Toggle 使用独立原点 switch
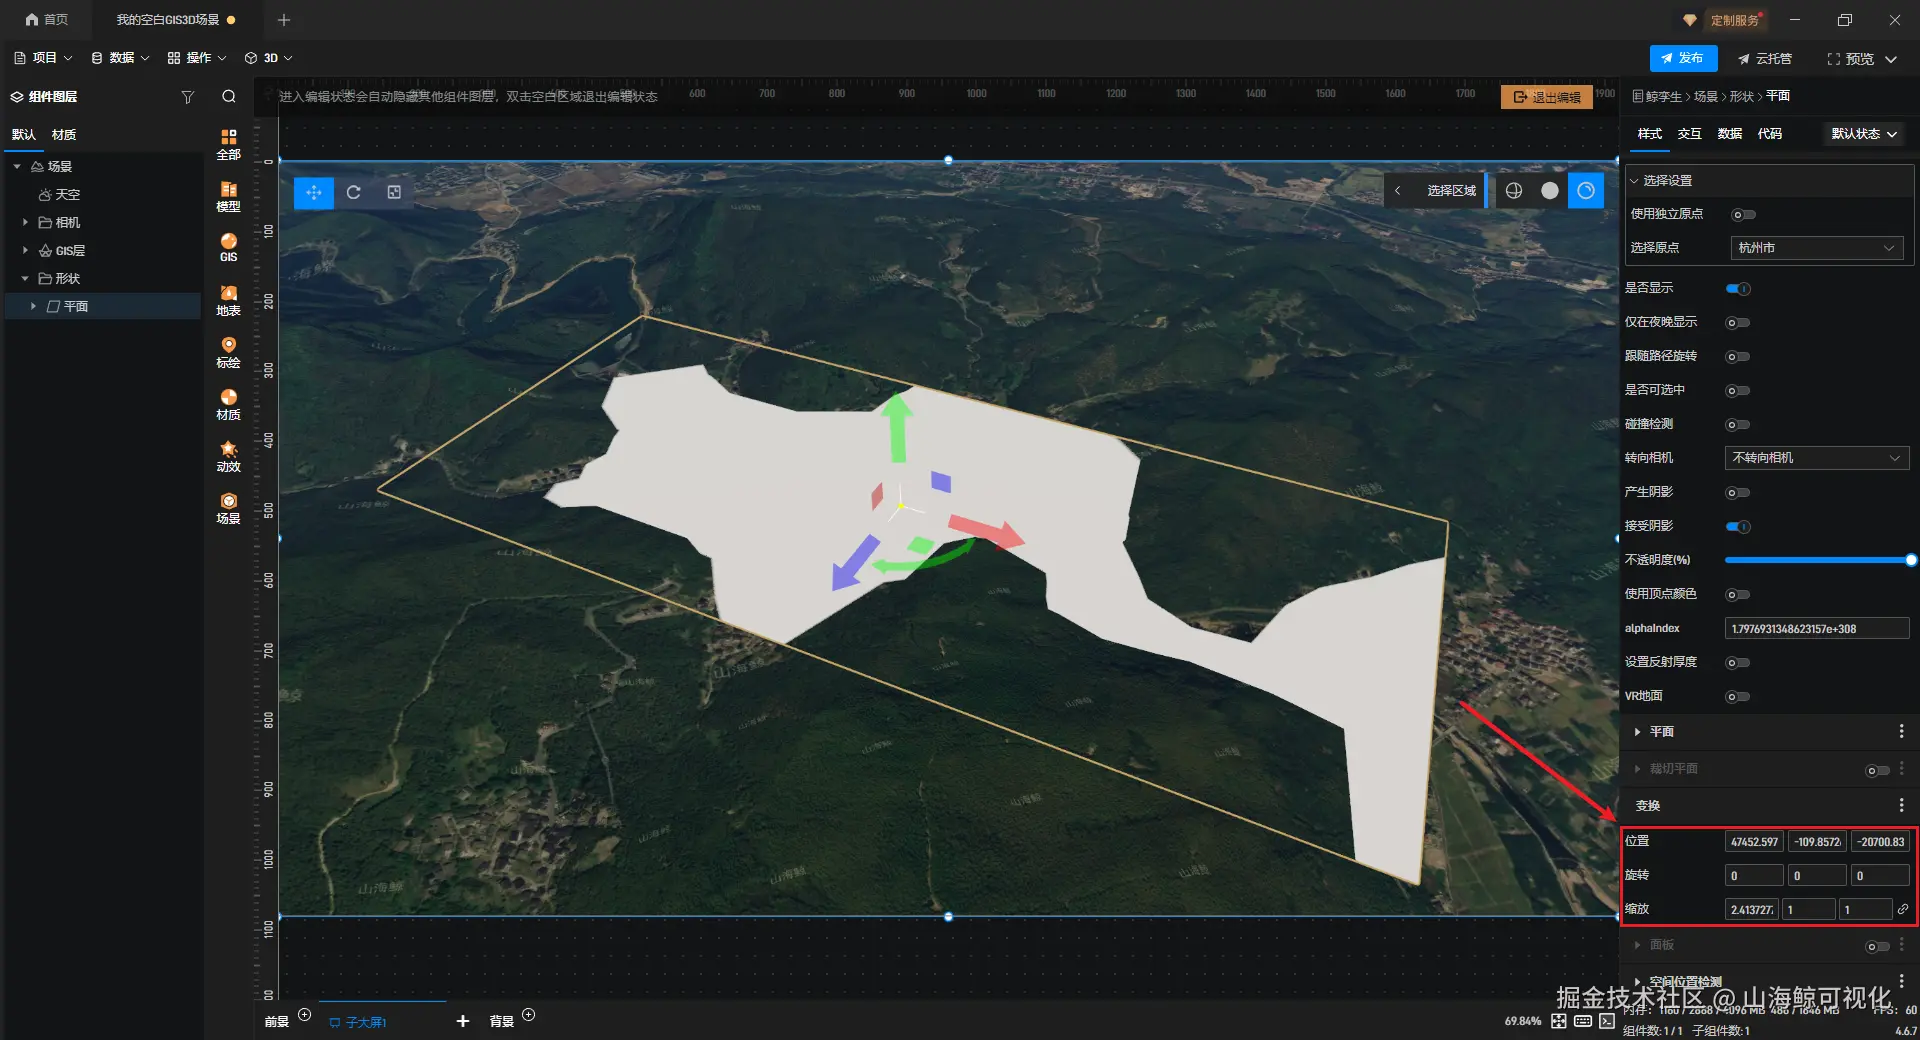The height and width of the screenshot is (1040, 1920). click(1743, 215)
